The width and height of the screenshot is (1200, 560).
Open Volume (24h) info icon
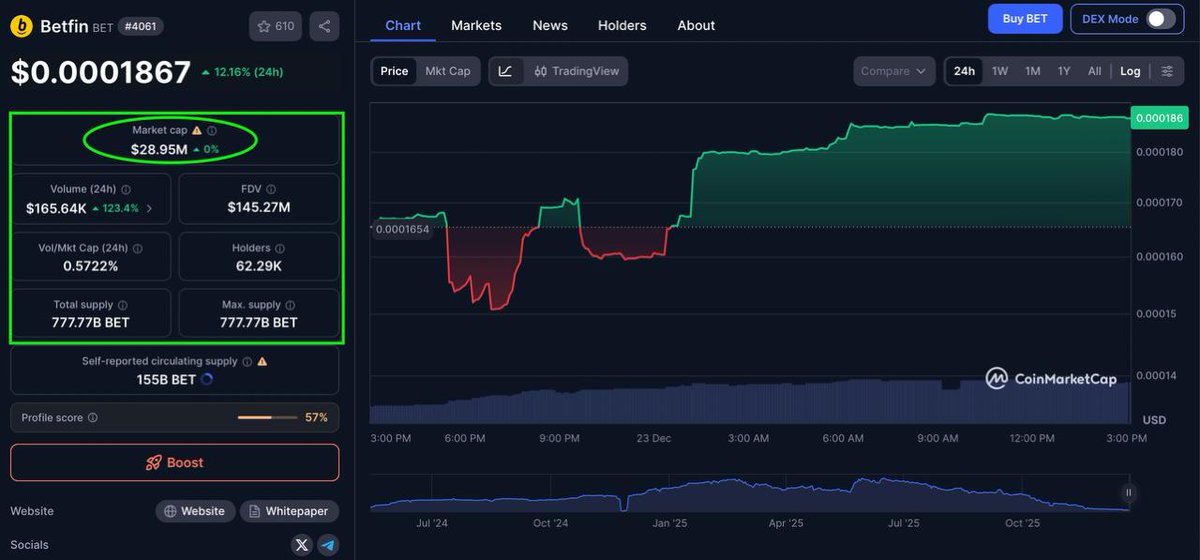point(126,189)
